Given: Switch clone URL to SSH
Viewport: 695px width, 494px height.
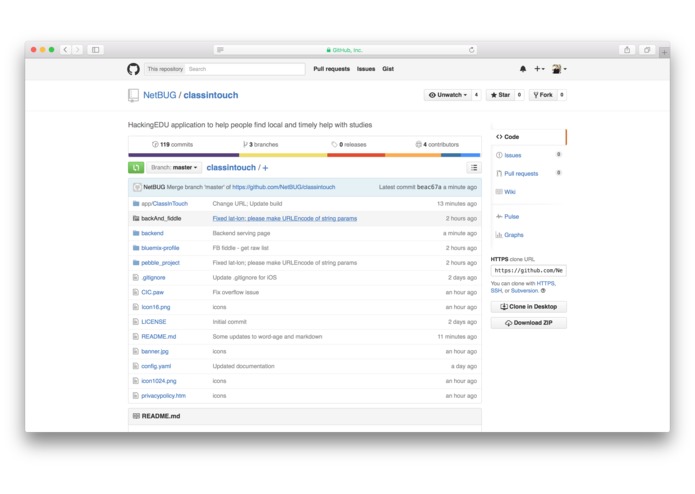Looking at the screenshot, I should click(496, 291).
